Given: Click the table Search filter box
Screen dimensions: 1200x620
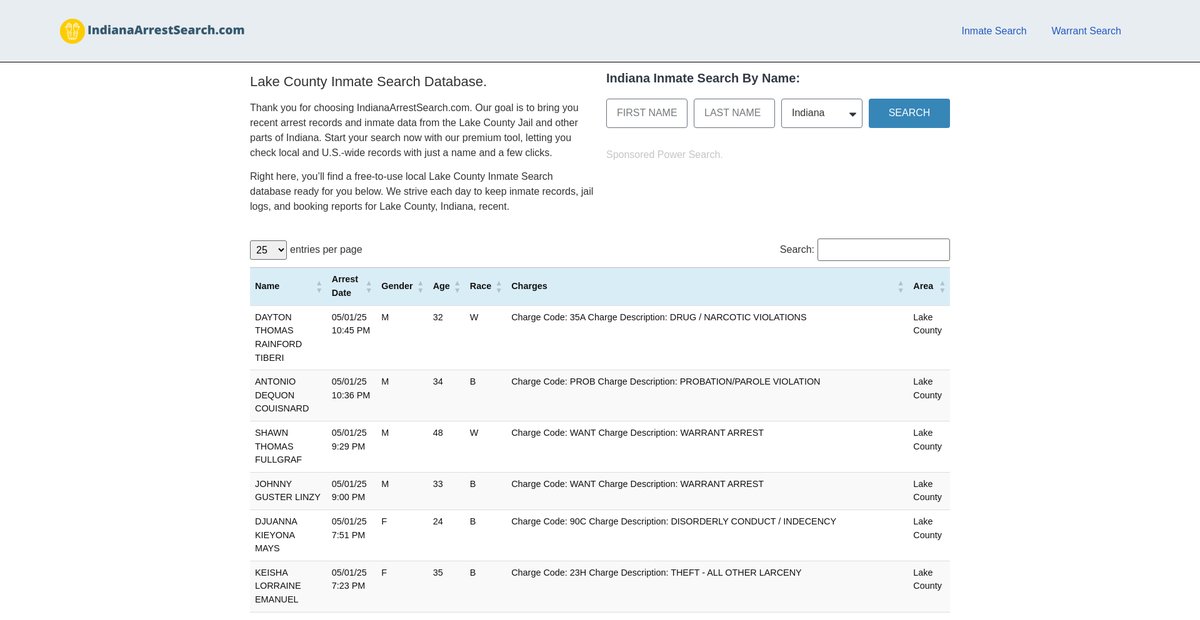Looking at the screenshot, I should [883, 250].
